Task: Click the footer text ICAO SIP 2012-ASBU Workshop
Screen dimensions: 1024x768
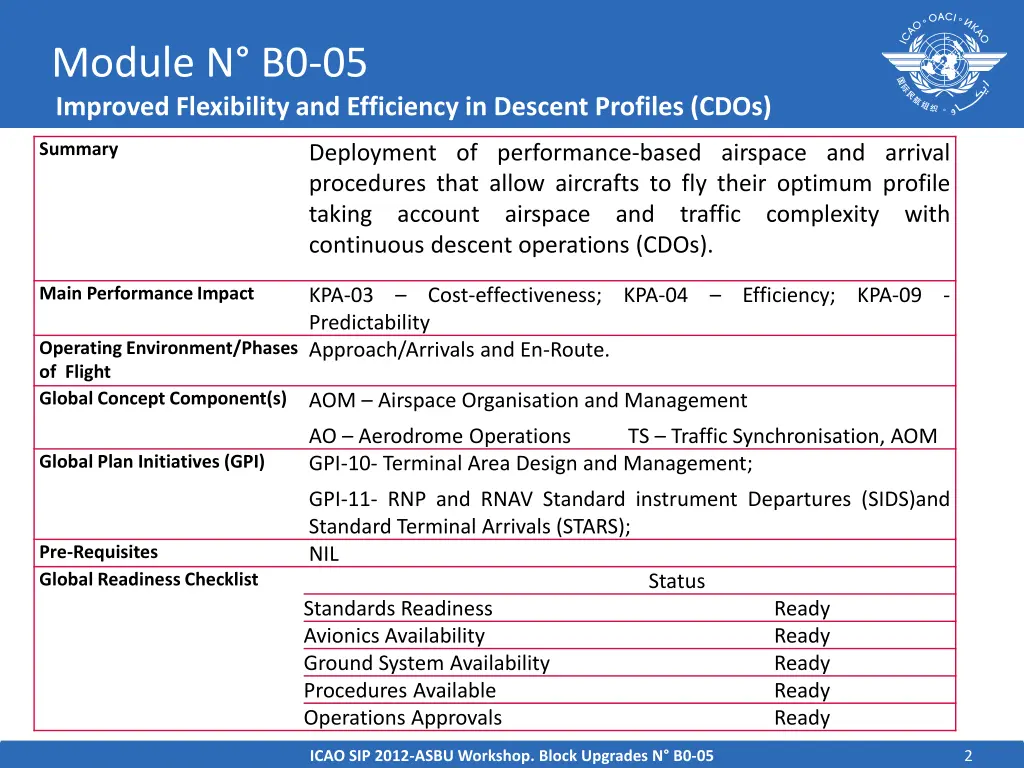Action: click(512, 756)
